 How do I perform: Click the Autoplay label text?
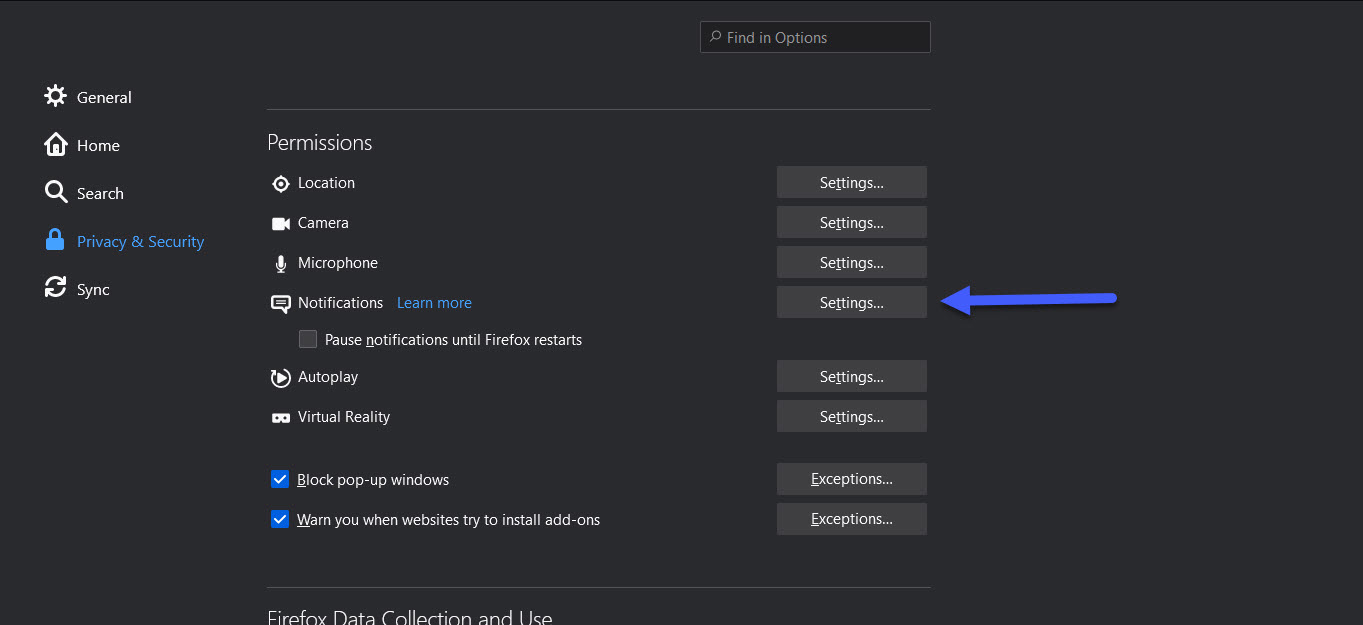tap(328, 377)
